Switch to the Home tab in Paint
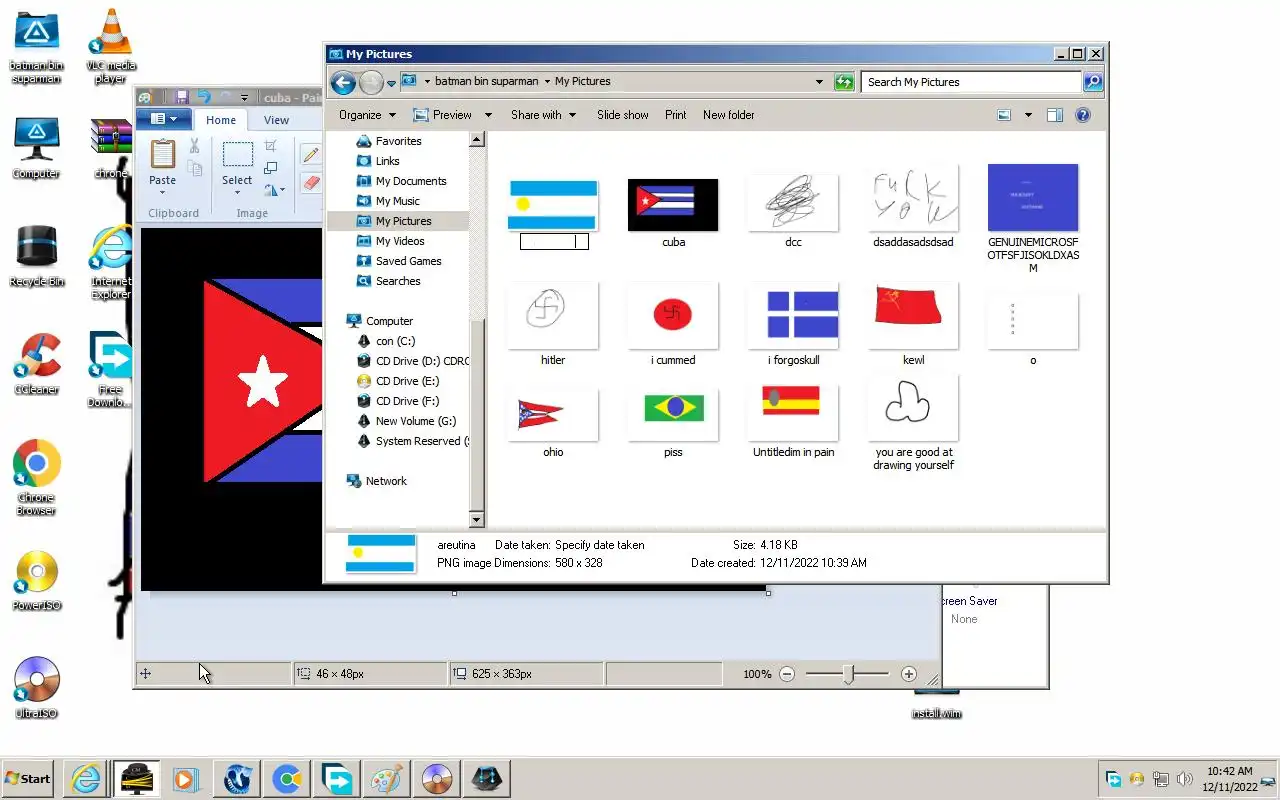1280x800 pixels. [221, 120]
